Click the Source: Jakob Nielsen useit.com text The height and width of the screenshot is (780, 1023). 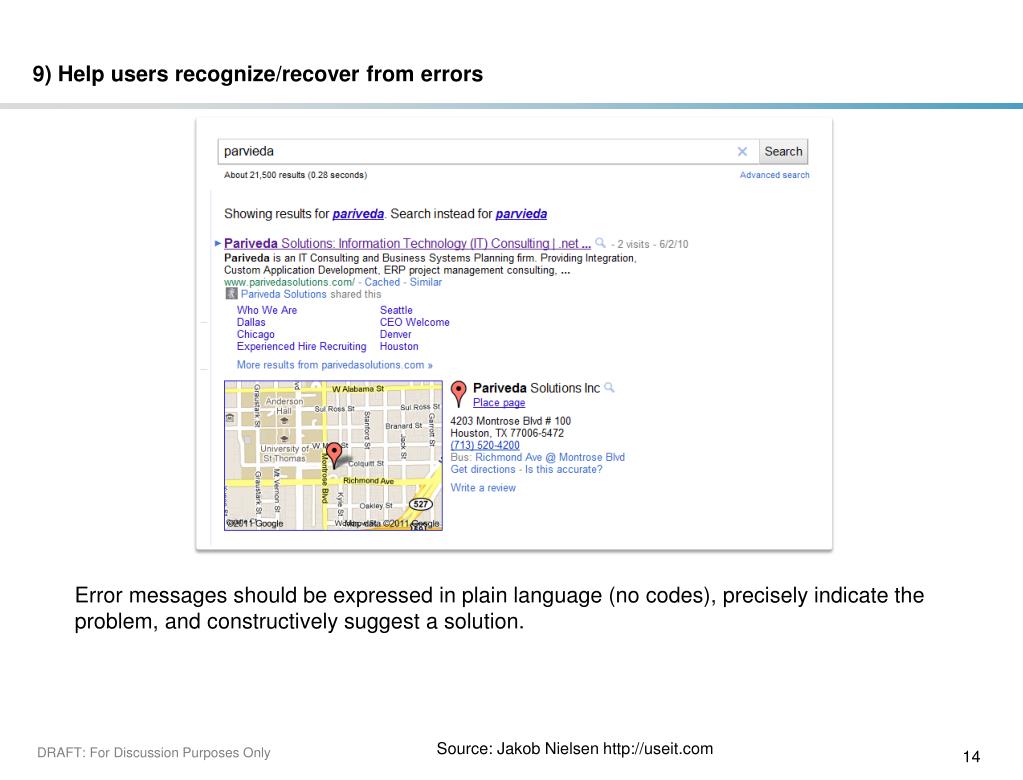pos(575,749)
